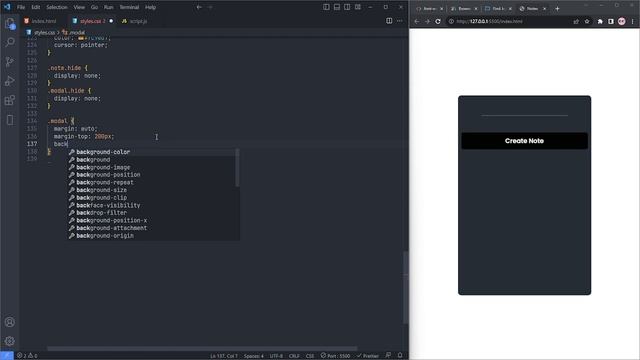Show errors and warnings in status bar

pyautogui.click(x=27, y=356)
